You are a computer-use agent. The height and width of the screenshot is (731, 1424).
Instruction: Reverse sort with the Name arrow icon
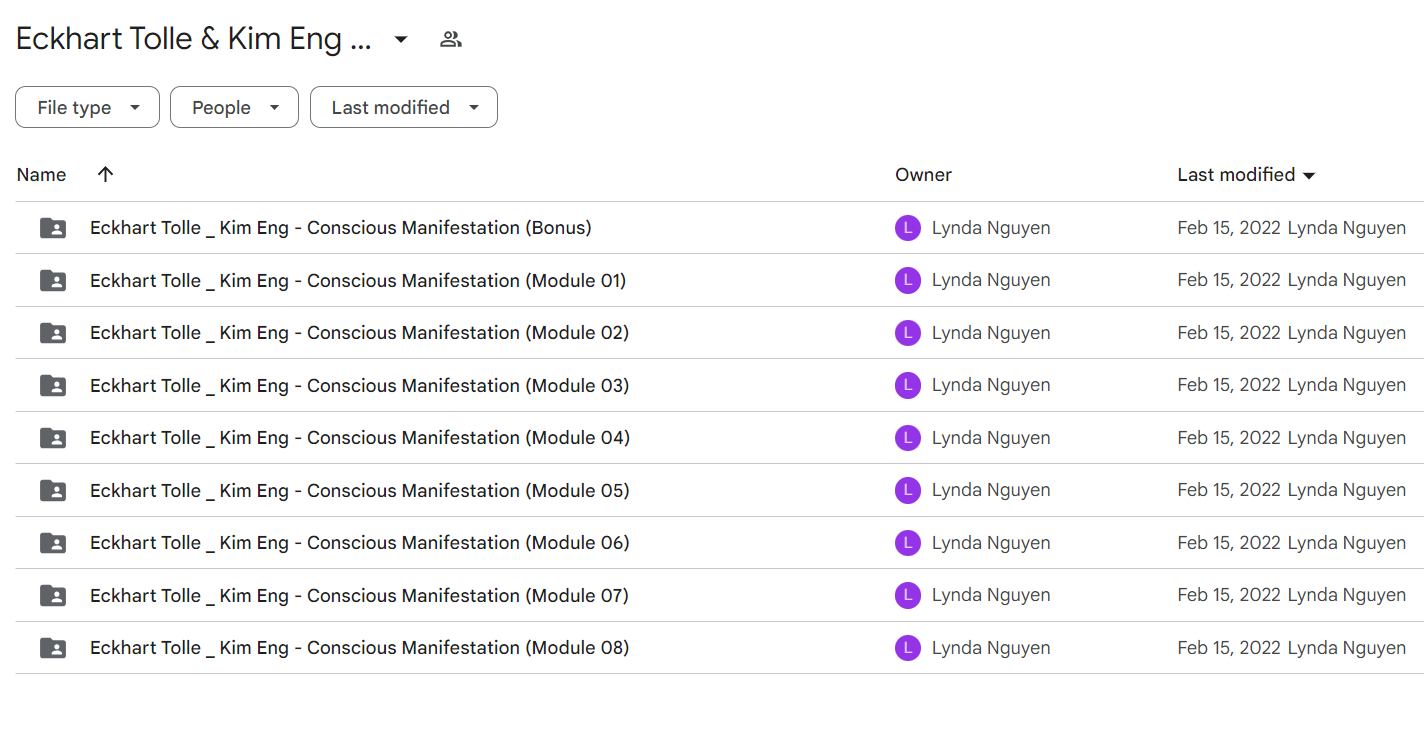point(105,175)
